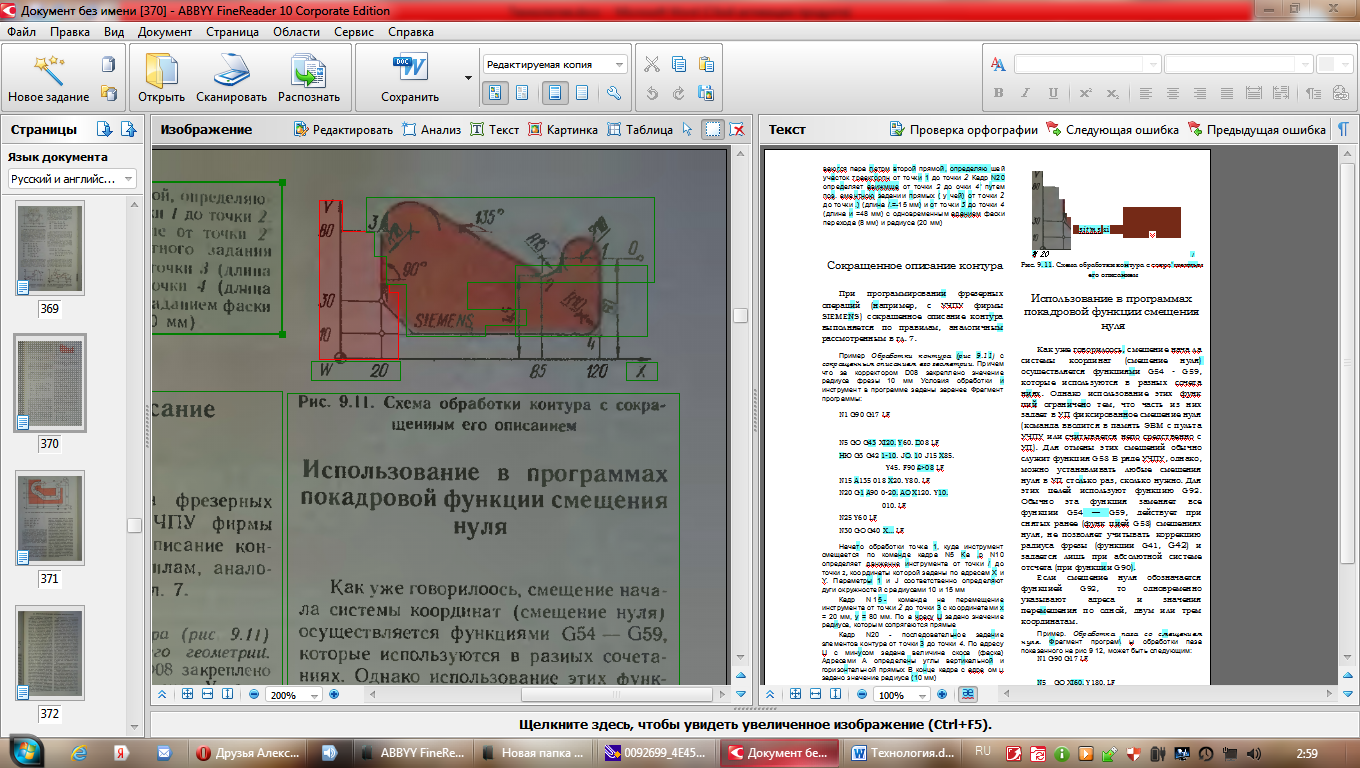Open the Язык документа language dropdown

(x=72, y=179)
